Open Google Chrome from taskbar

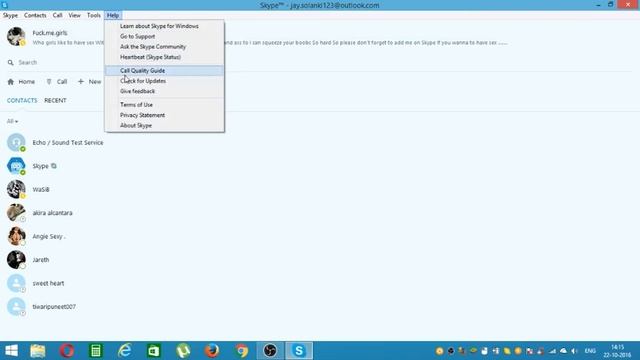(241, 351)
